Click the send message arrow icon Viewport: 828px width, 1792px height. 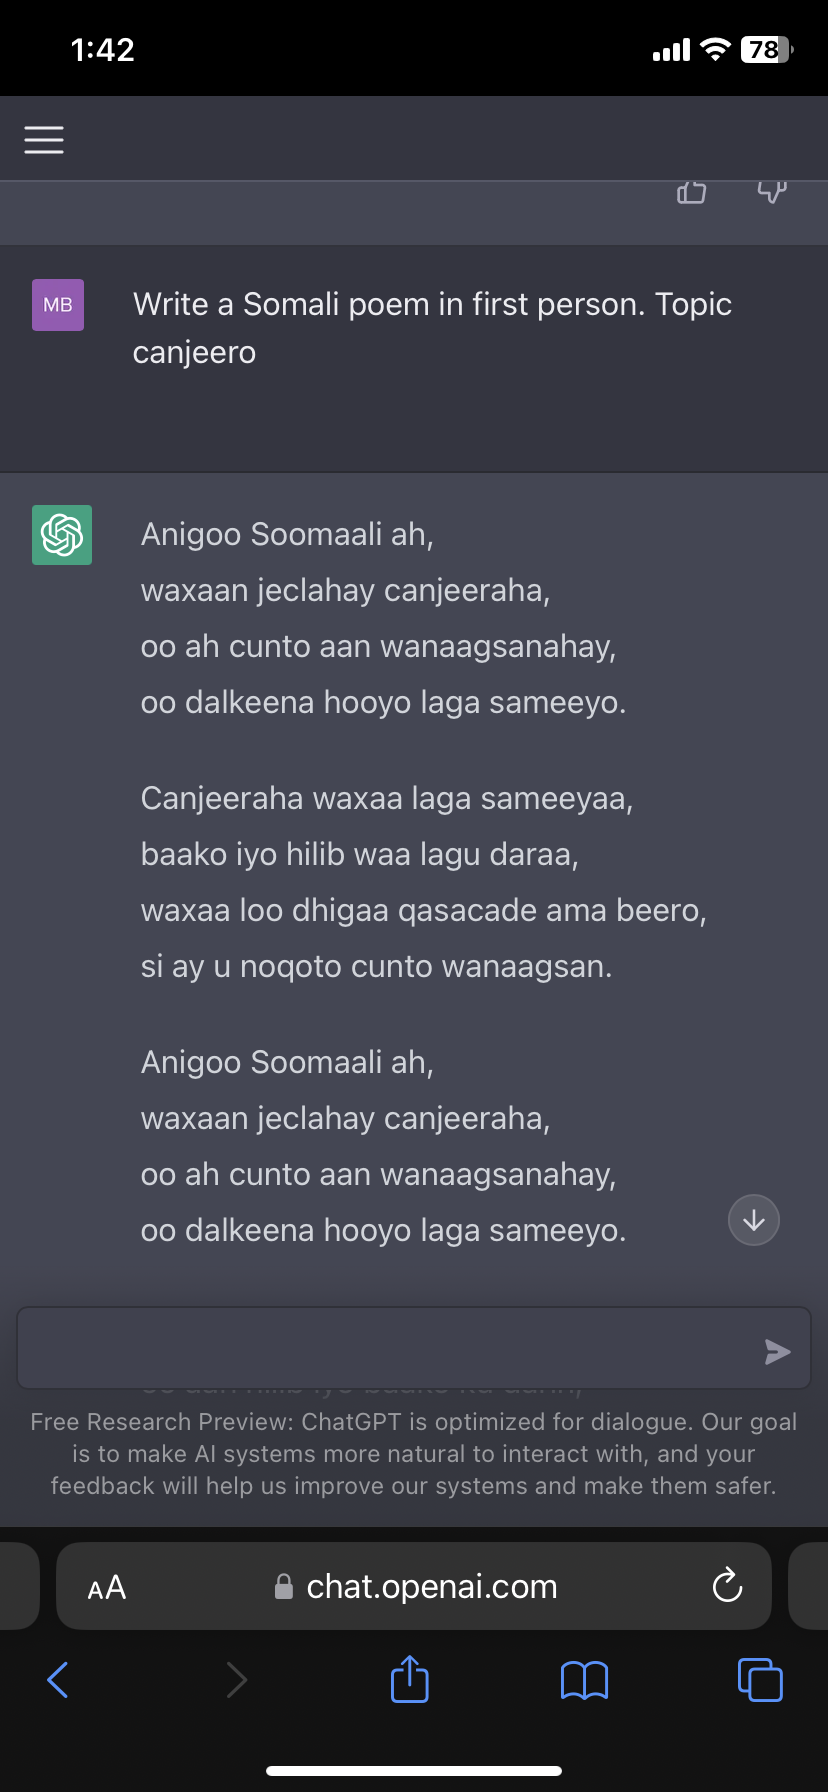[x=777, y=1352]
